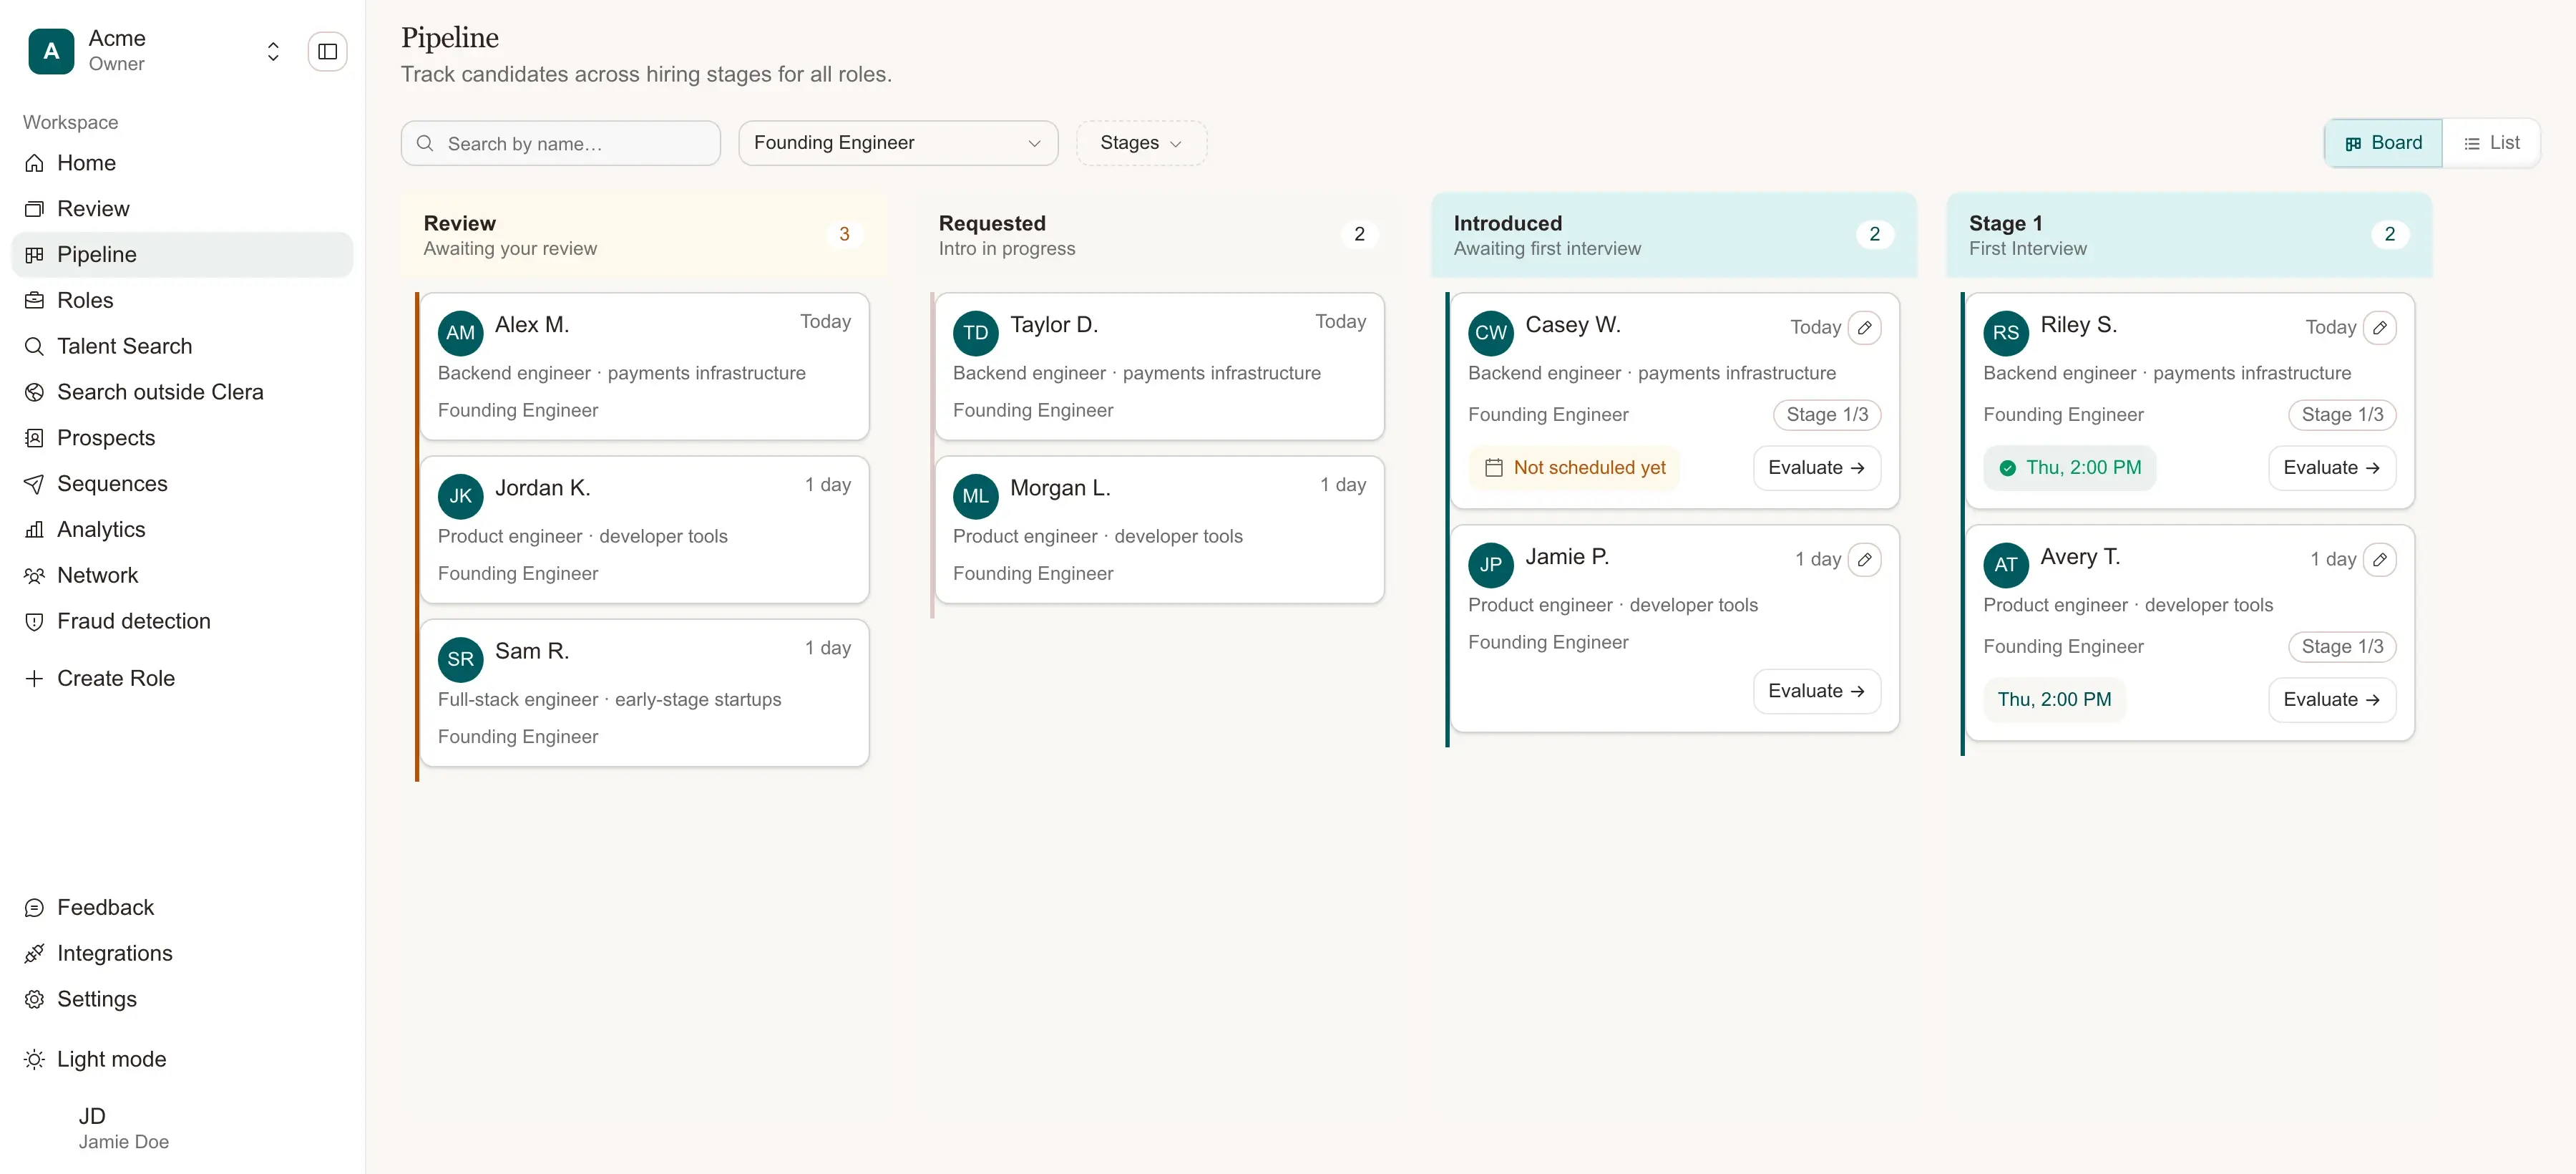The width and height of the screenshot is (2576, 1174).
Task: Toggle Light mode theme
Action: pyautogui.click(x=182, y=1060)
